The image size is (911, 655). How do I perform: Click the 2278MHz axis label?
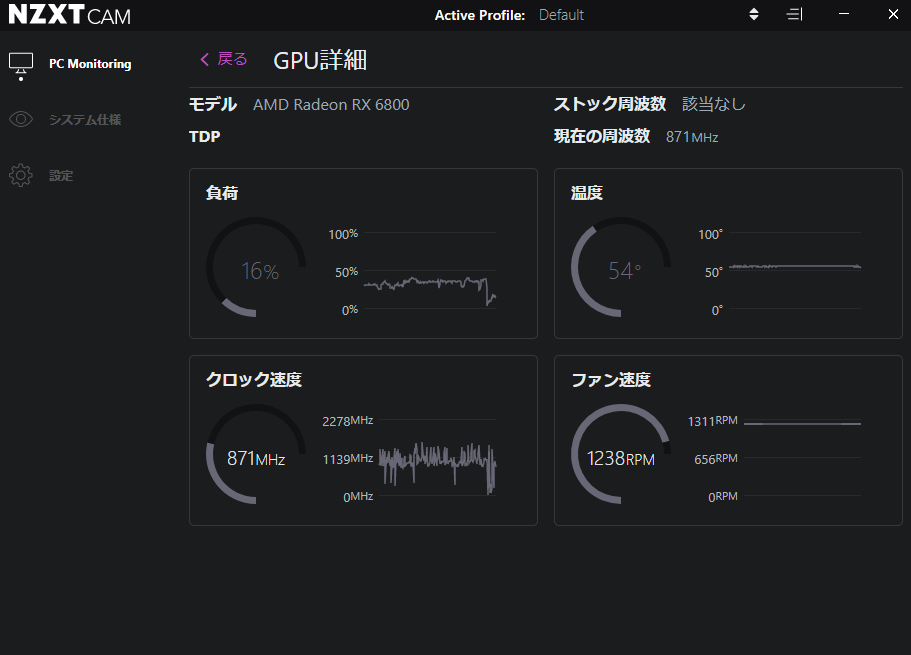pos(347,421)
